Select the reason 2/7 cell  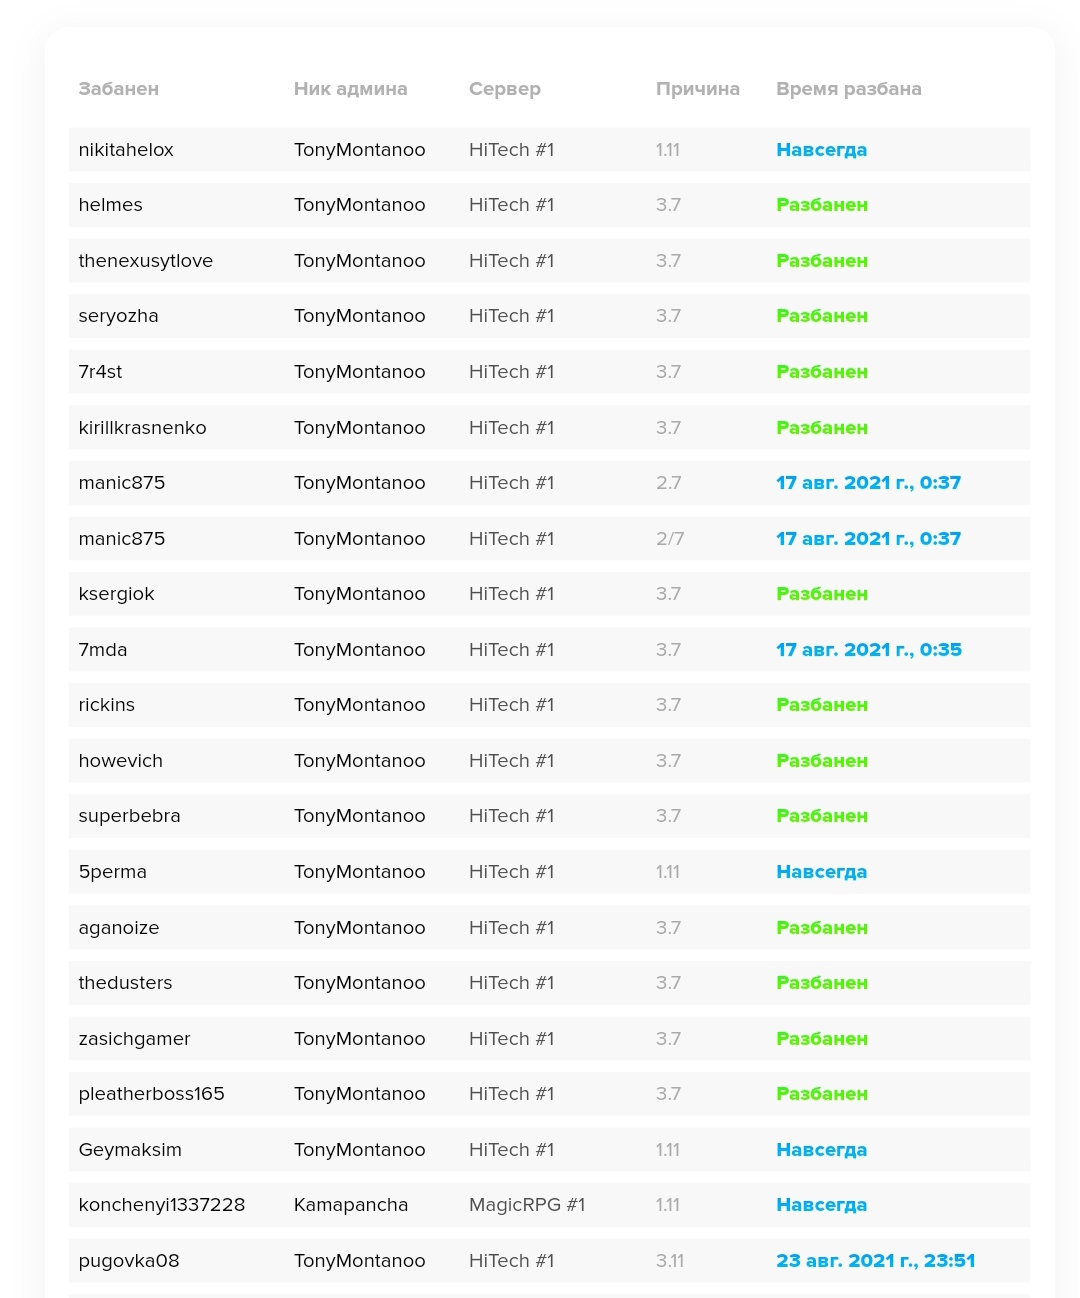[670, 539]
